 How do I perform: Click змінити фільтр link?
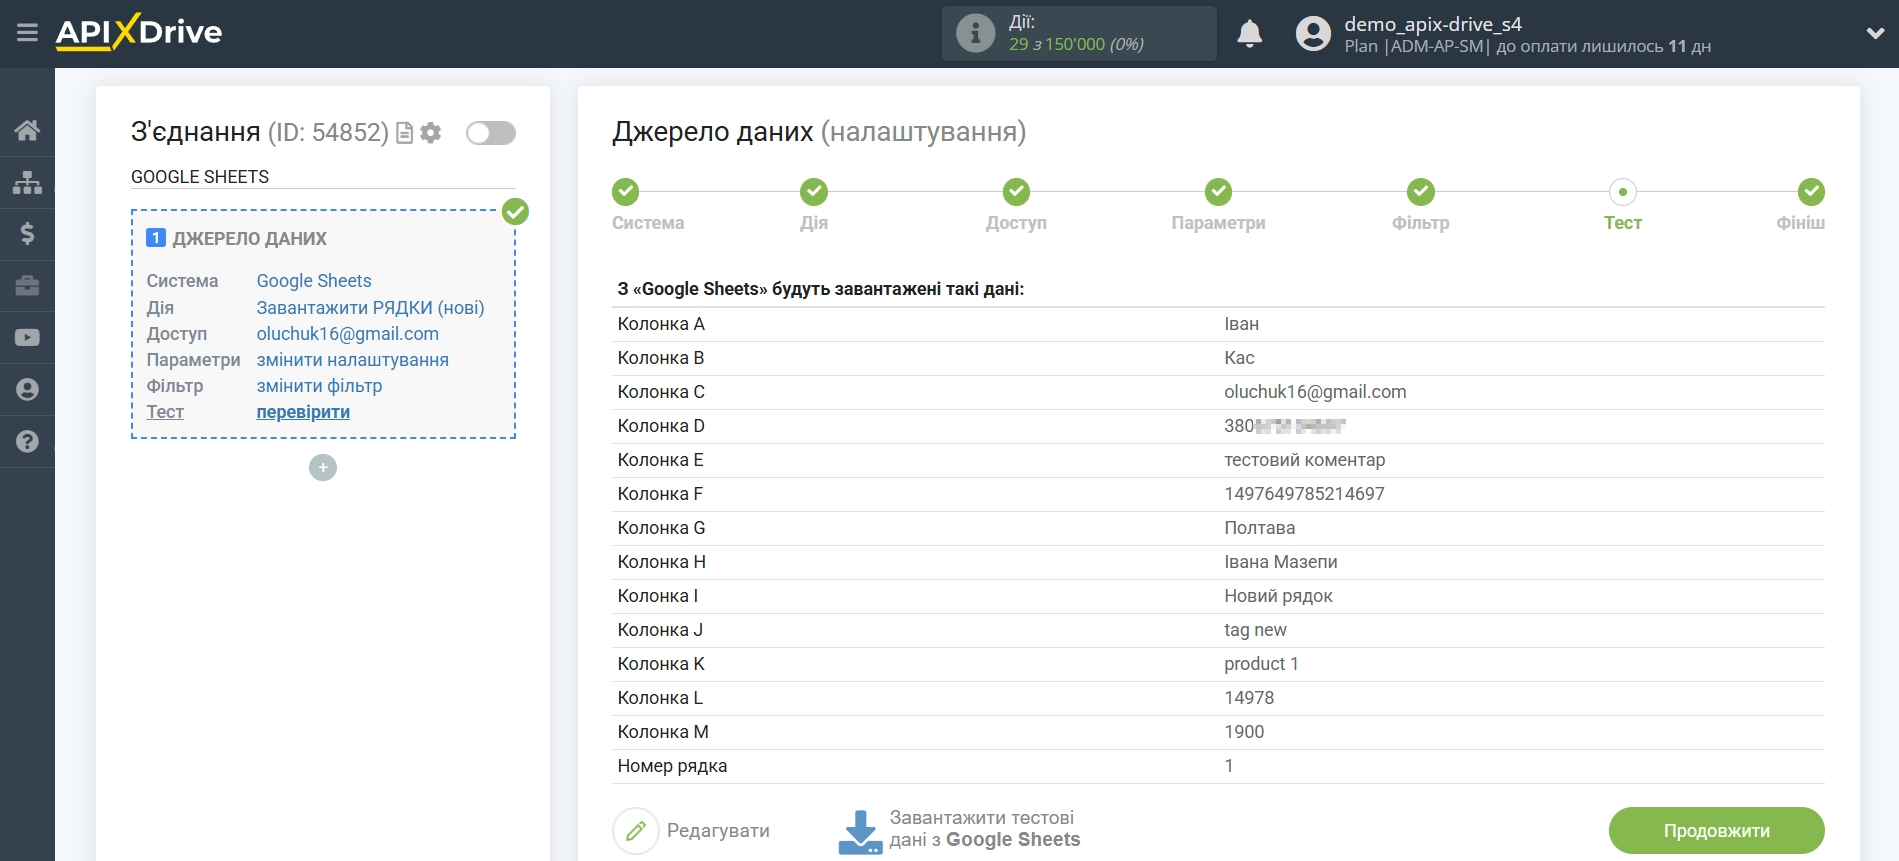point(319,386)
